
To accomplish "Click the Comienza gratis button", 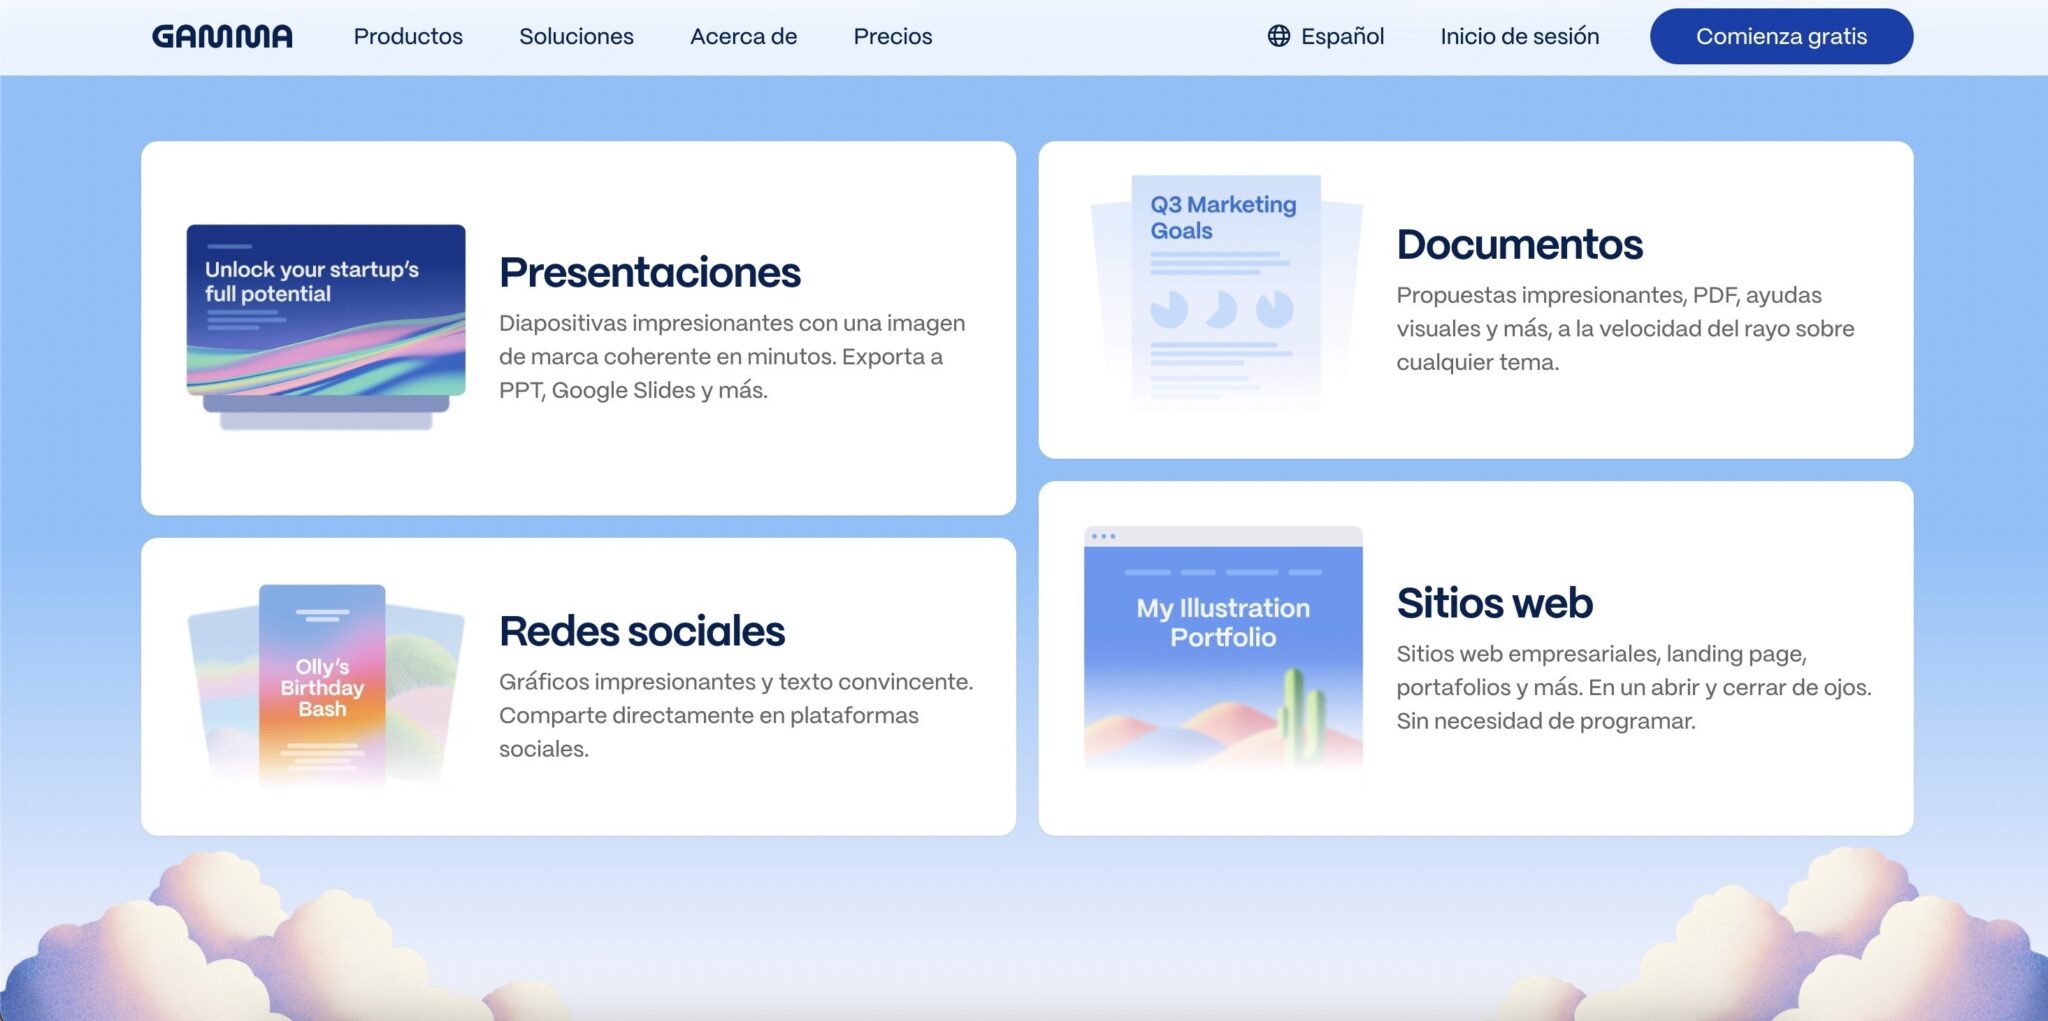I will pos(1781,36).
